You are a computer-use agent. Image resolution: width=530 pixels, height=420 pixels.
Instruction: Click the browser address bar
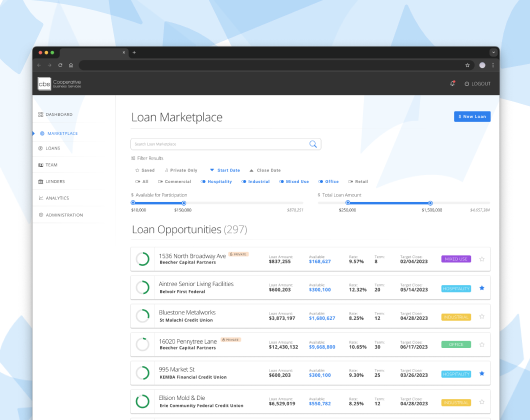pyautogui.click(x=276, y=65)
